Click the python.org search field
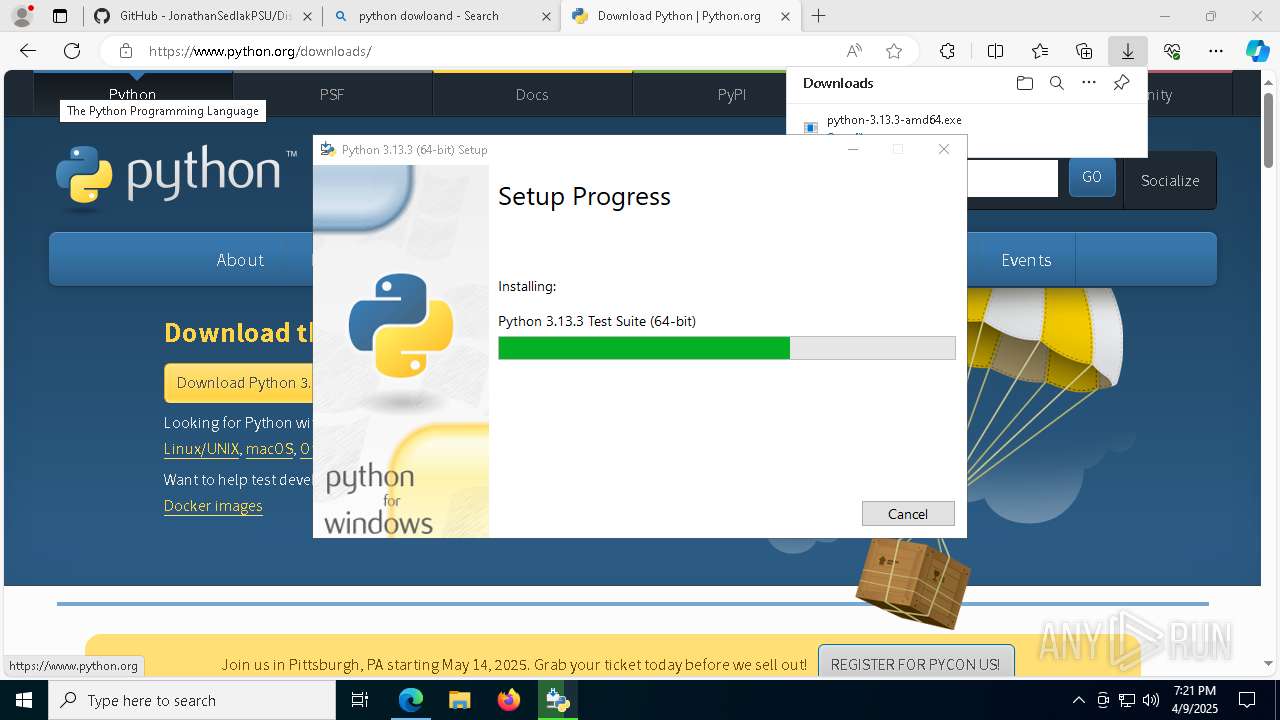Screen dimensions: 1280x720 (1012, 178)
